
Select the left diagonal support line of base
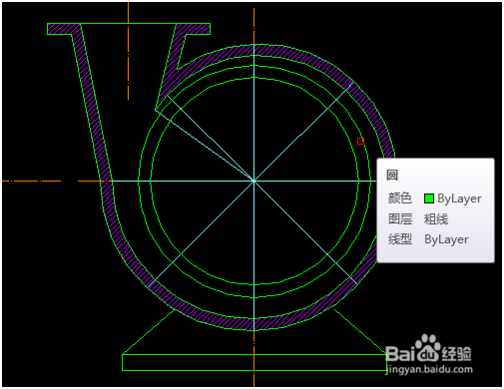(149, 331)
